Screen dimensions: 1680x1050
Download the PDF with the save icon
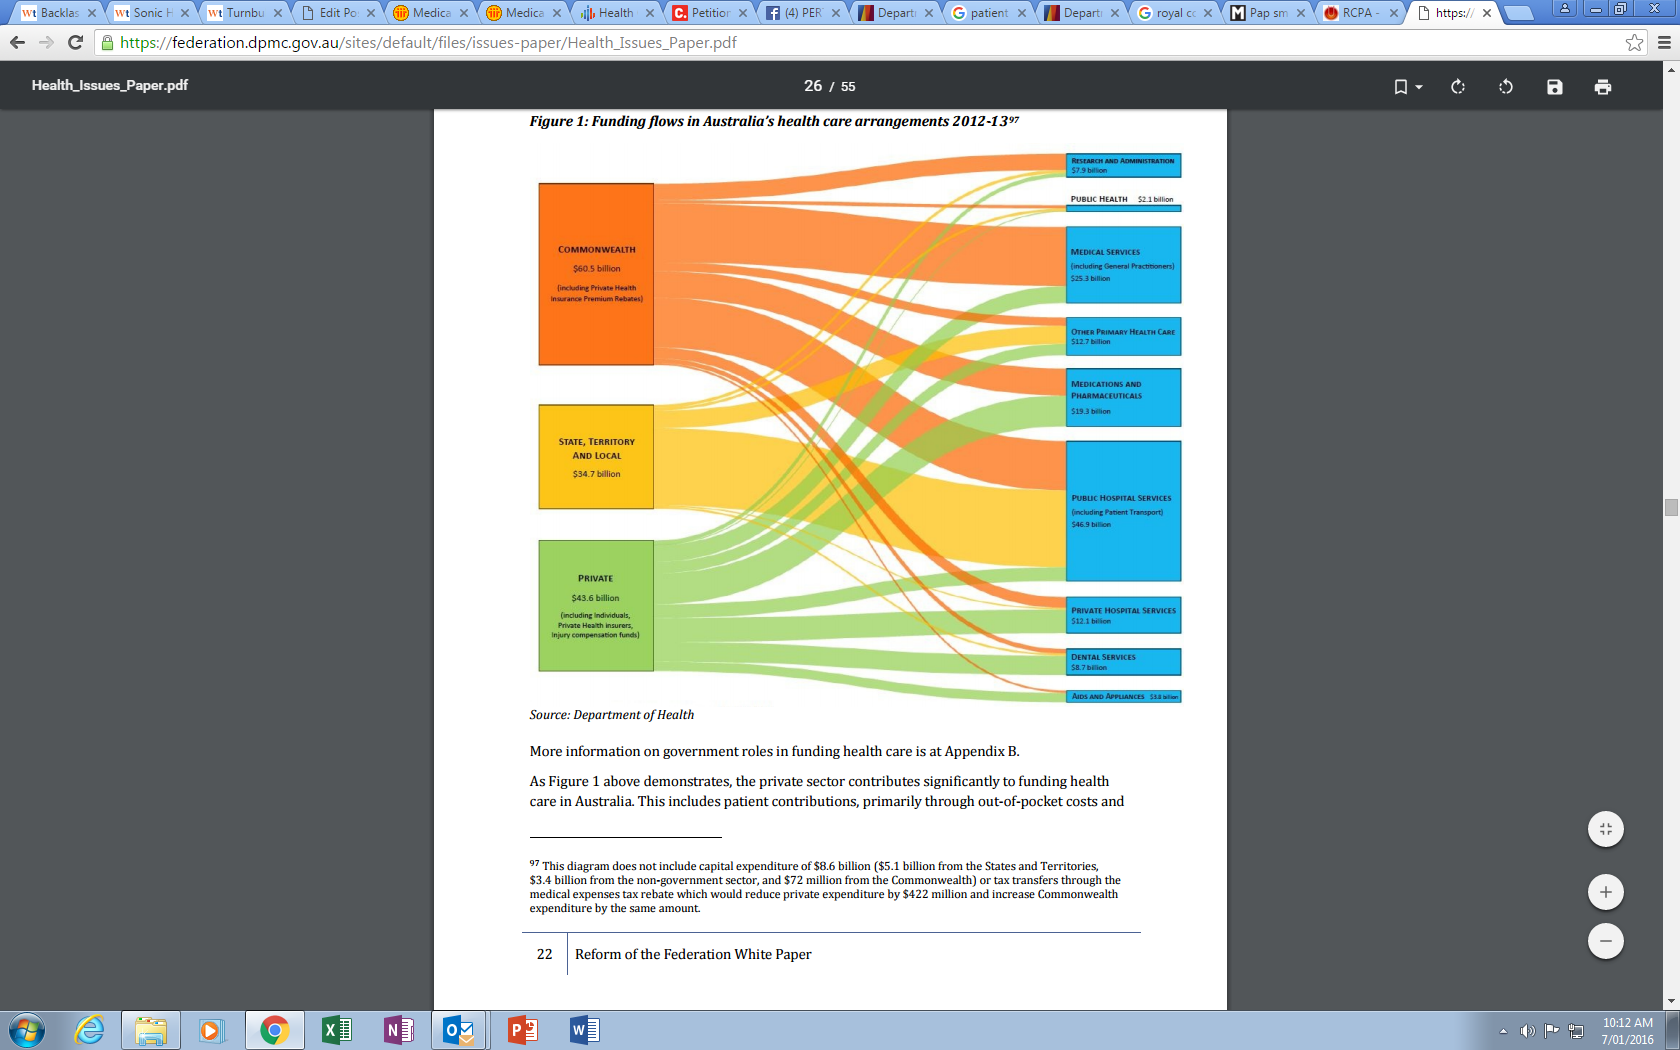coord(1554,87)
